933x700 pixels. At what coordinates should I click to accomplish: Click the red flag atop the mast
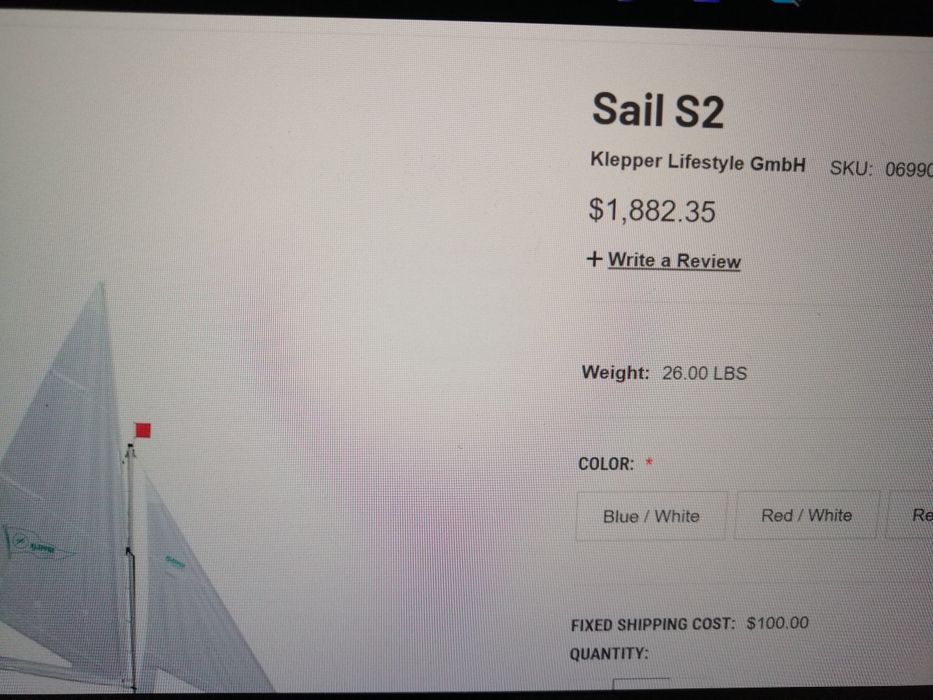(143, 430)
